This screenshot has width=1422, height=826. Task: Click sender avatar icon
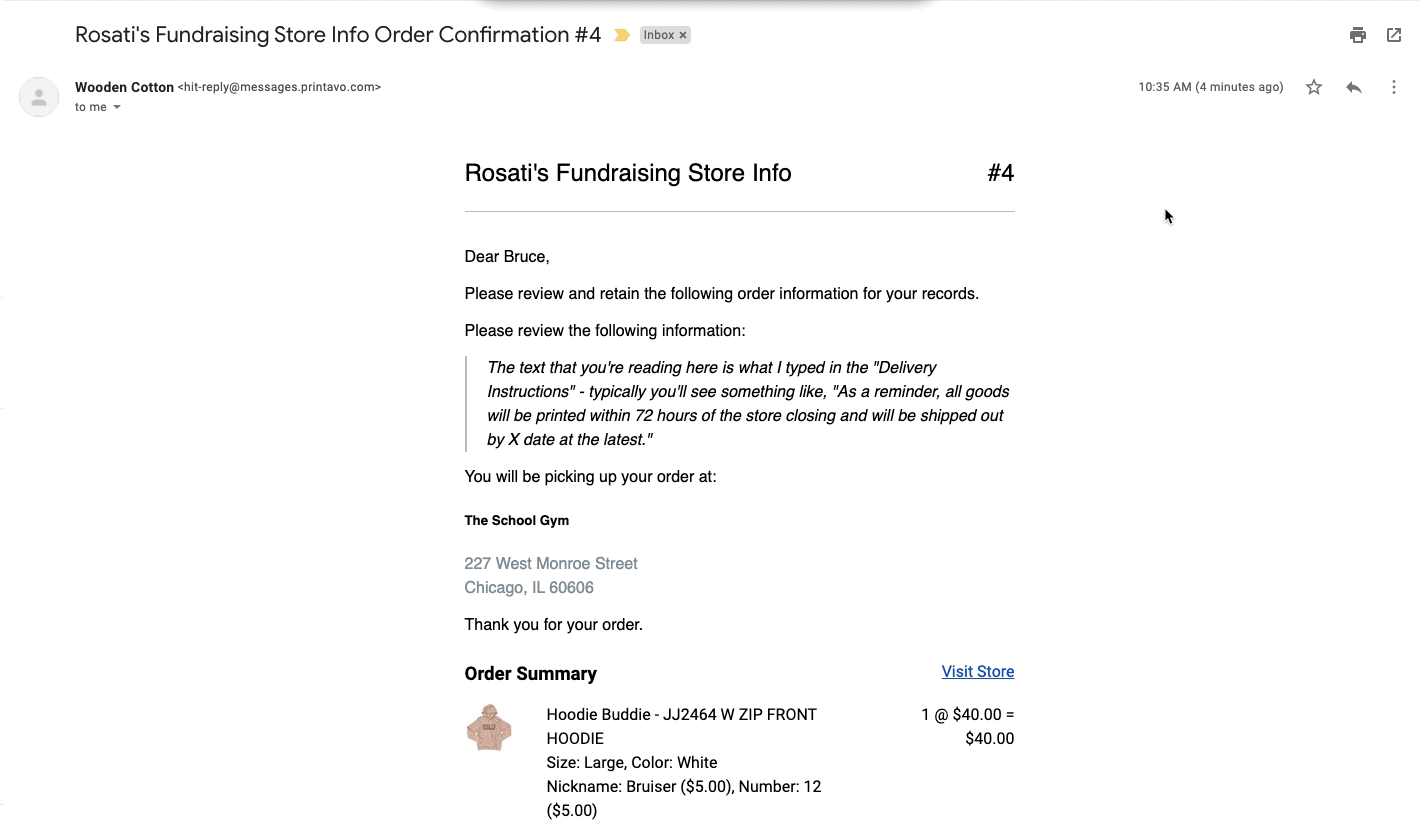click(39, 97)
